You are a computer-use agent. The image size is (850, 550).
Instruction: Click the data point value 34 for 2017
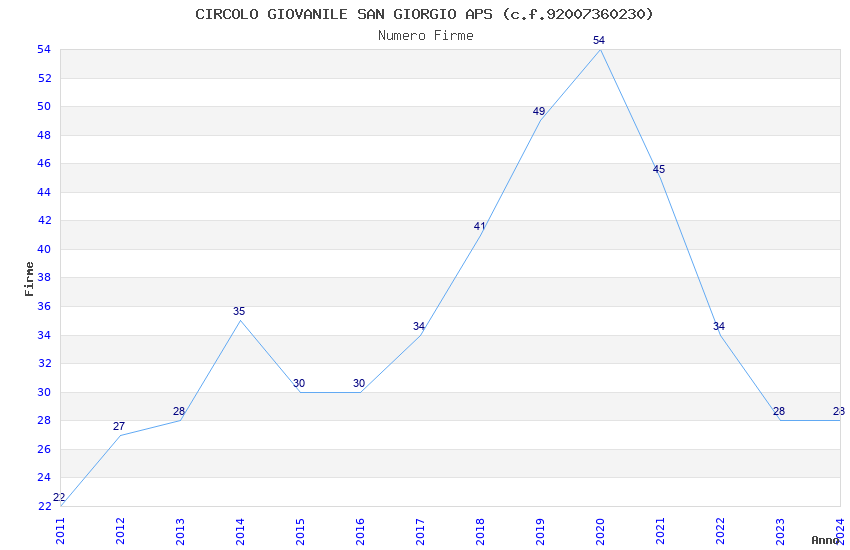418,326
